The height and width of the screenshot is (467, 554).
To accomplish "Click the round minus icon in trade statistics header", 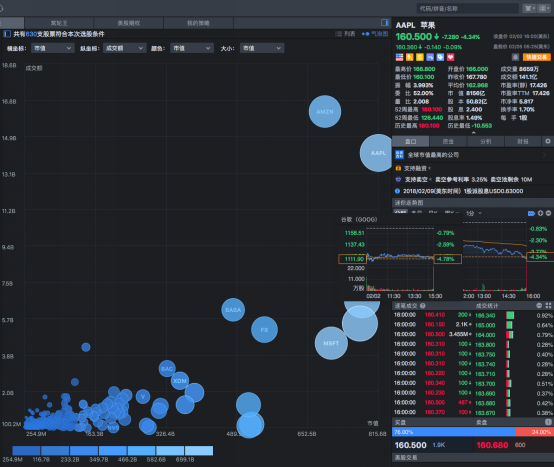I will (x=539, y=306).
